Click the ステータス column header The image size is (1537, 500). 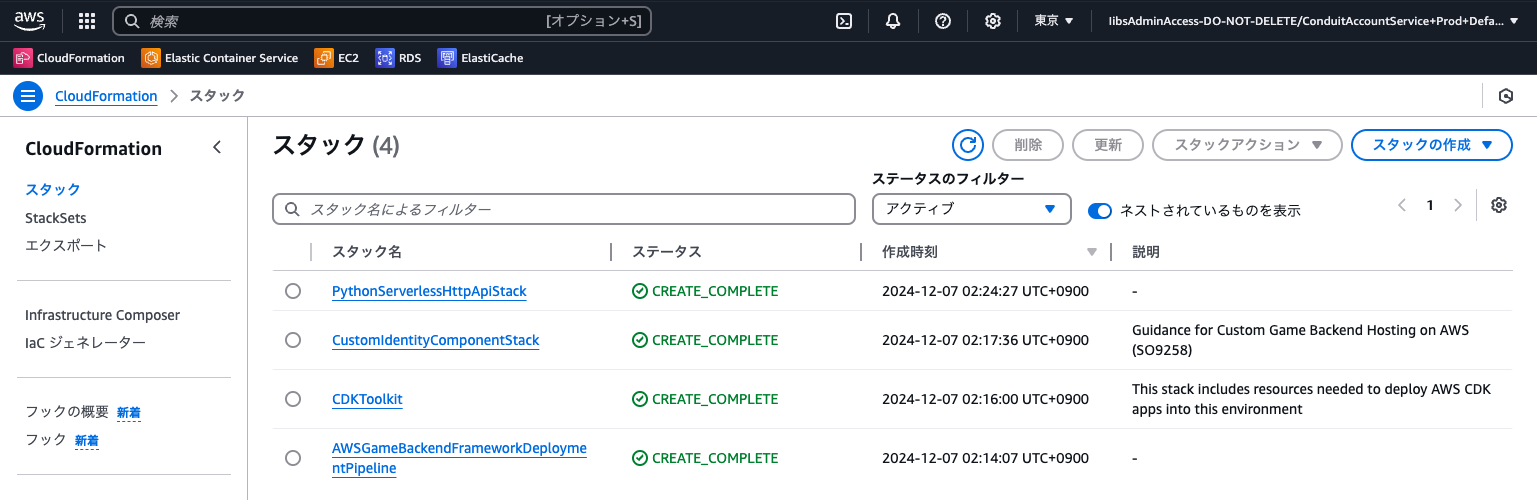[x=667, y=252]
